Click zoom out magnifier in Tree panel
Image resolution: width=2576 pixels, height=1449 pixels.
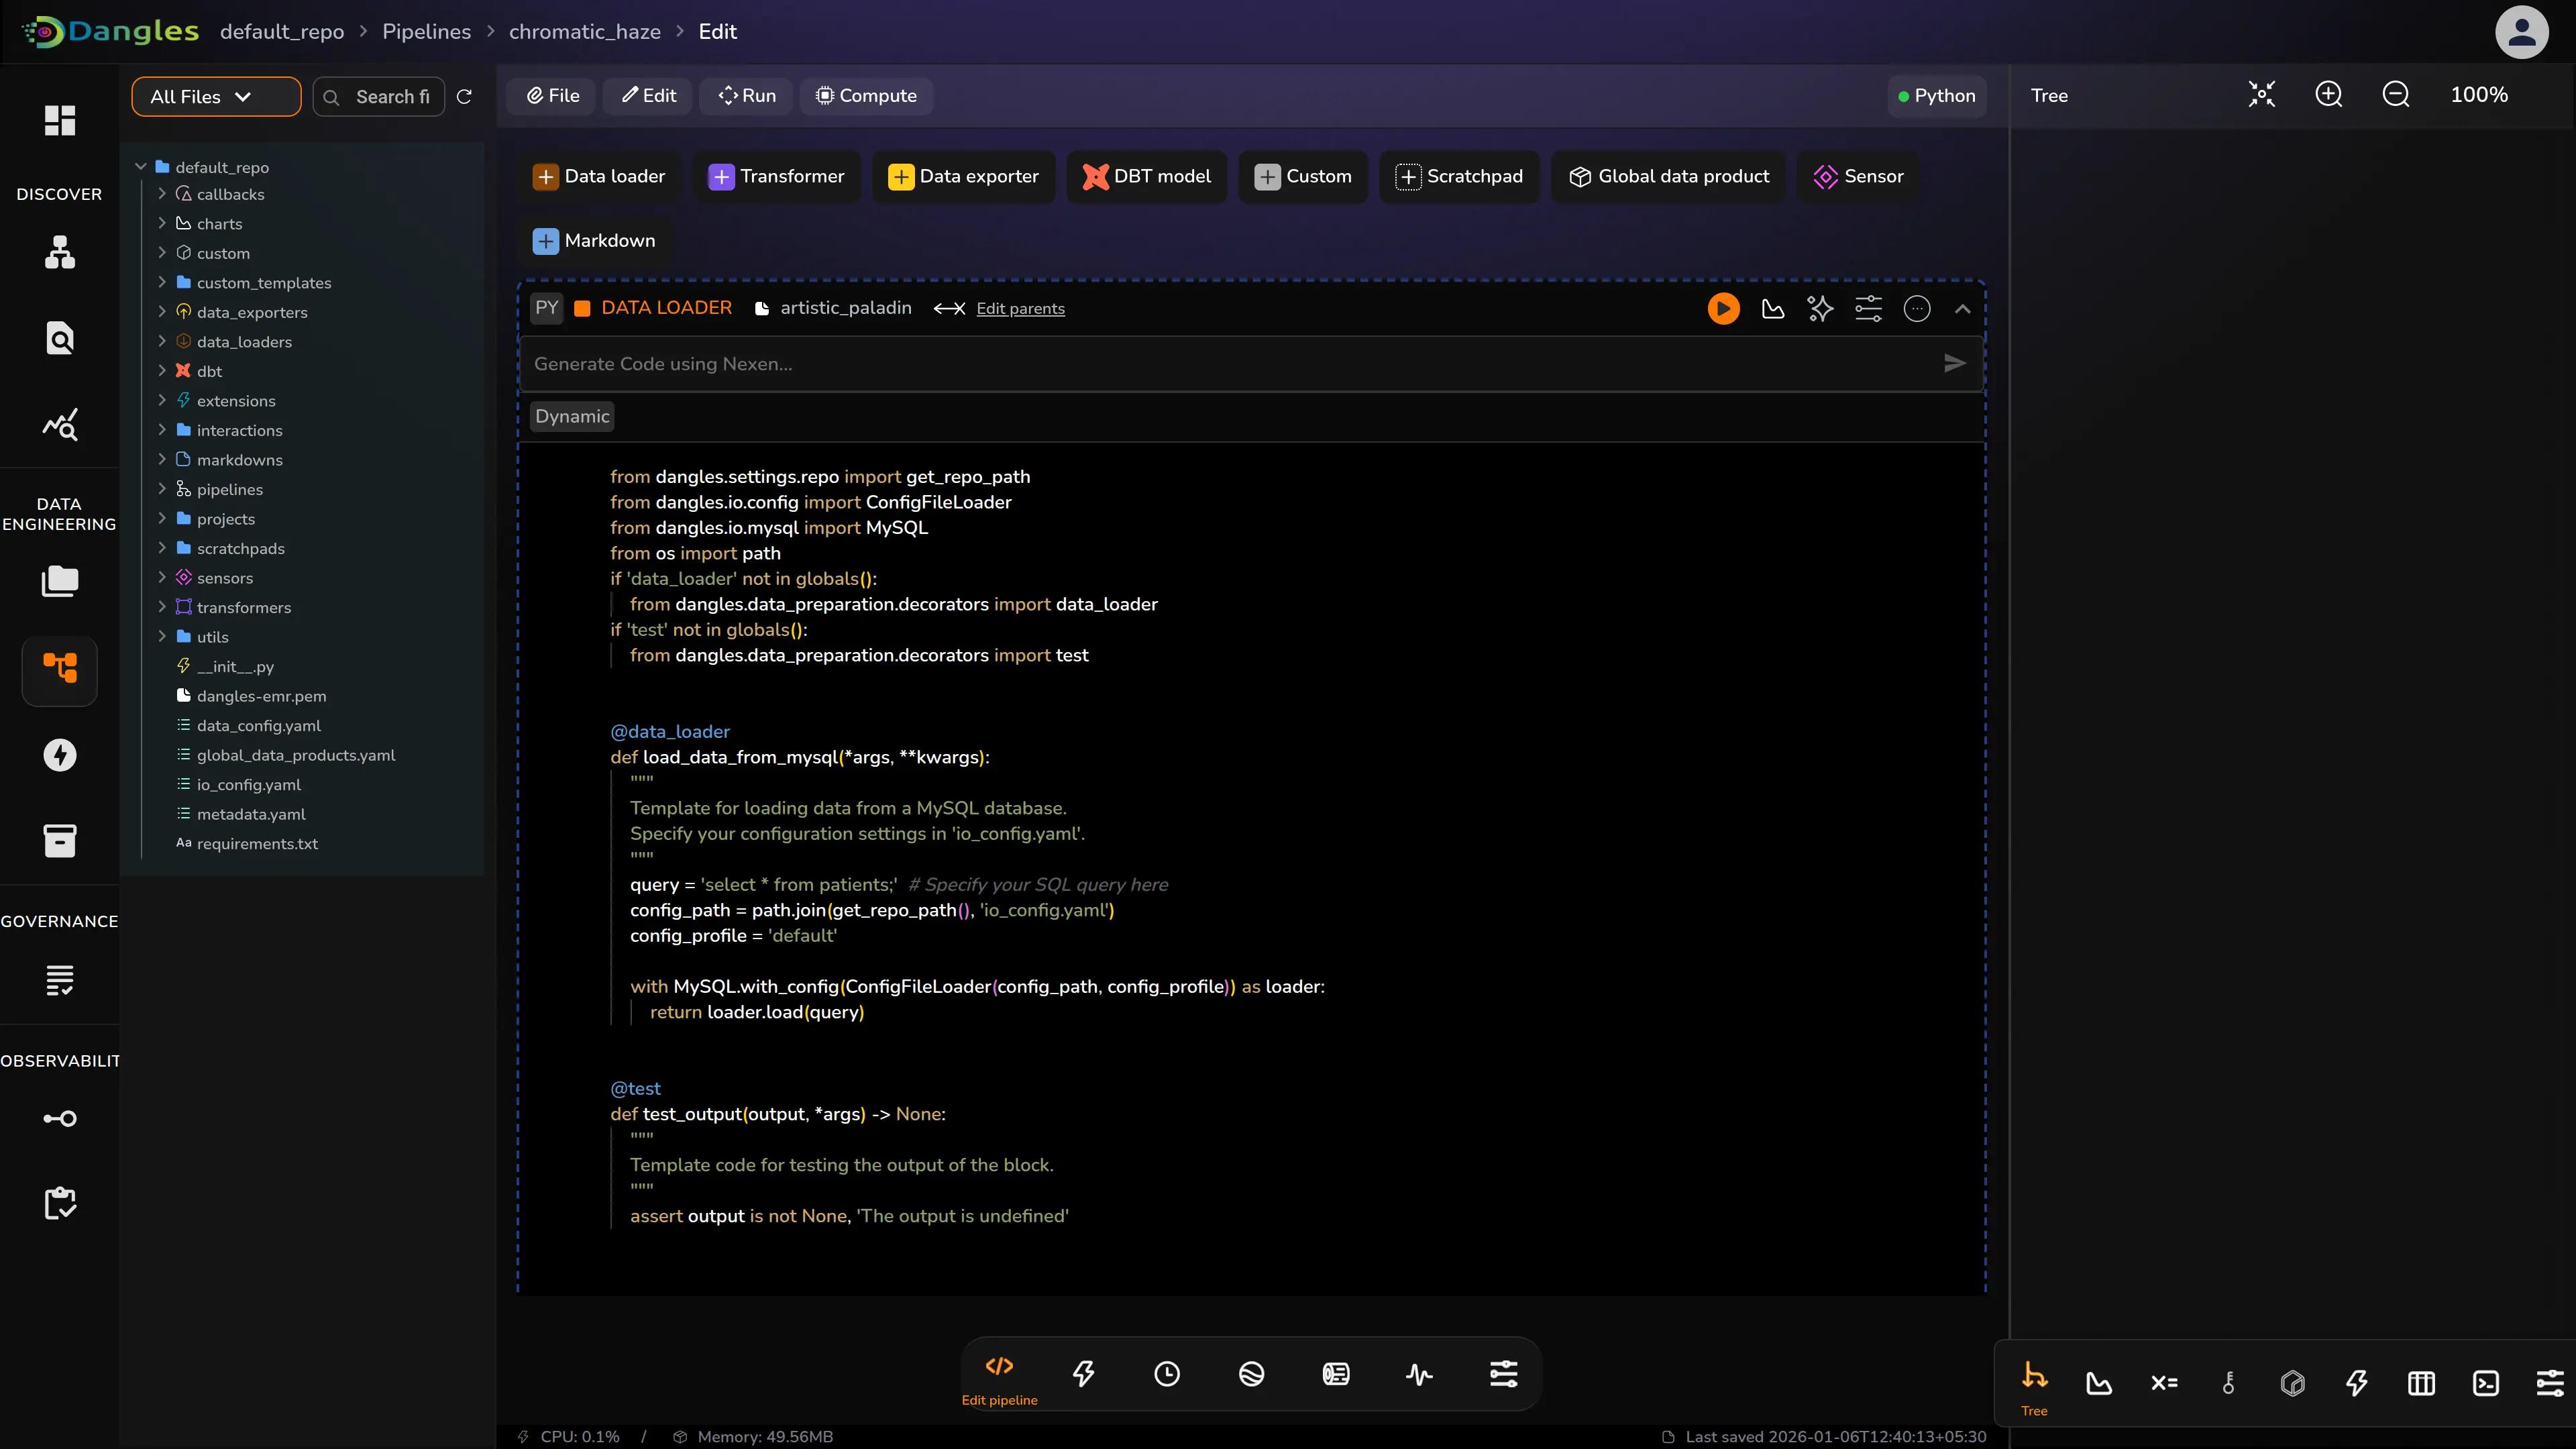[x=2396, y=95]
